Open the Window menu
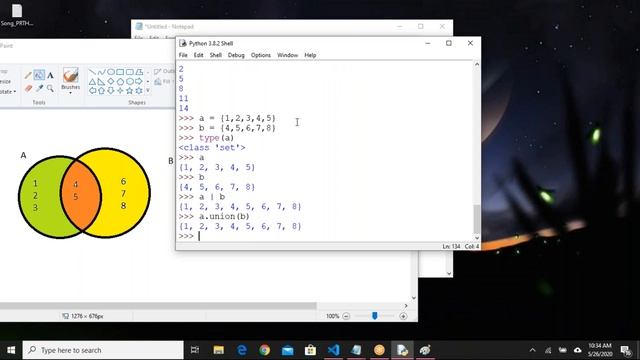The image size is (640, 360). pyautogui.click(x=287, y=55)
